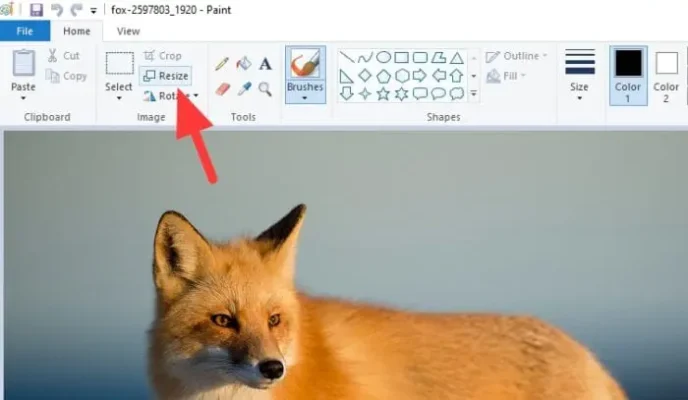This screenshot has height=400, width=688.
Task: Choose the five-point star shape
Action: point(383,93)
